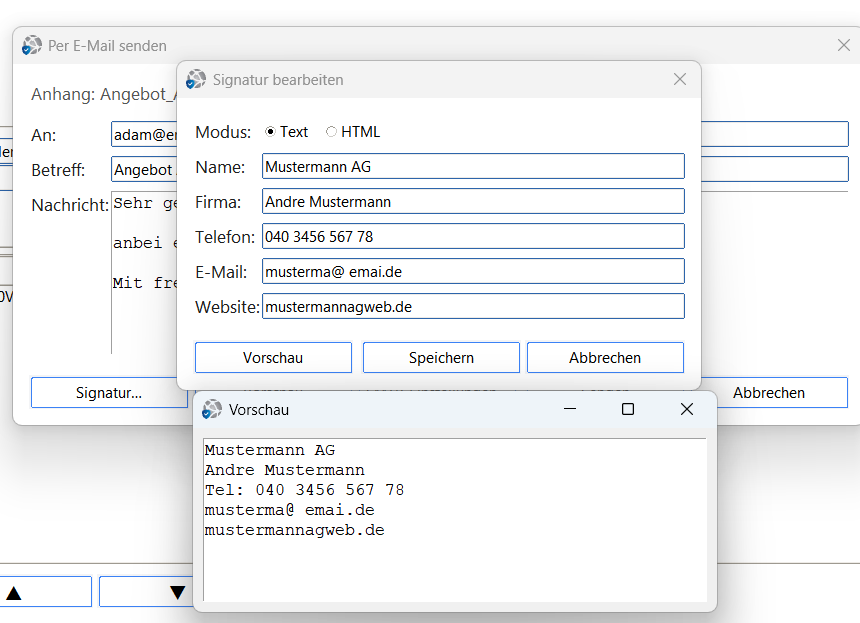Screen dimensions: 860x623
Task: Click preview line 'Tel: 040 3456 567 78'
Action: [x=304, y=490]
